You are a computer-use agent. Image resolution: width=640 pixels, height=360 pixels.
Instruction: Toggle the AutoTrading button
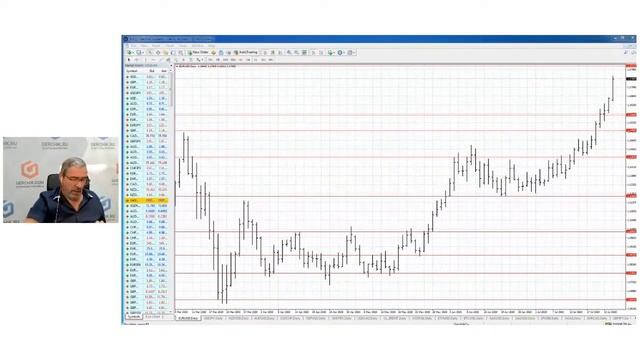(x=246, y=52)
